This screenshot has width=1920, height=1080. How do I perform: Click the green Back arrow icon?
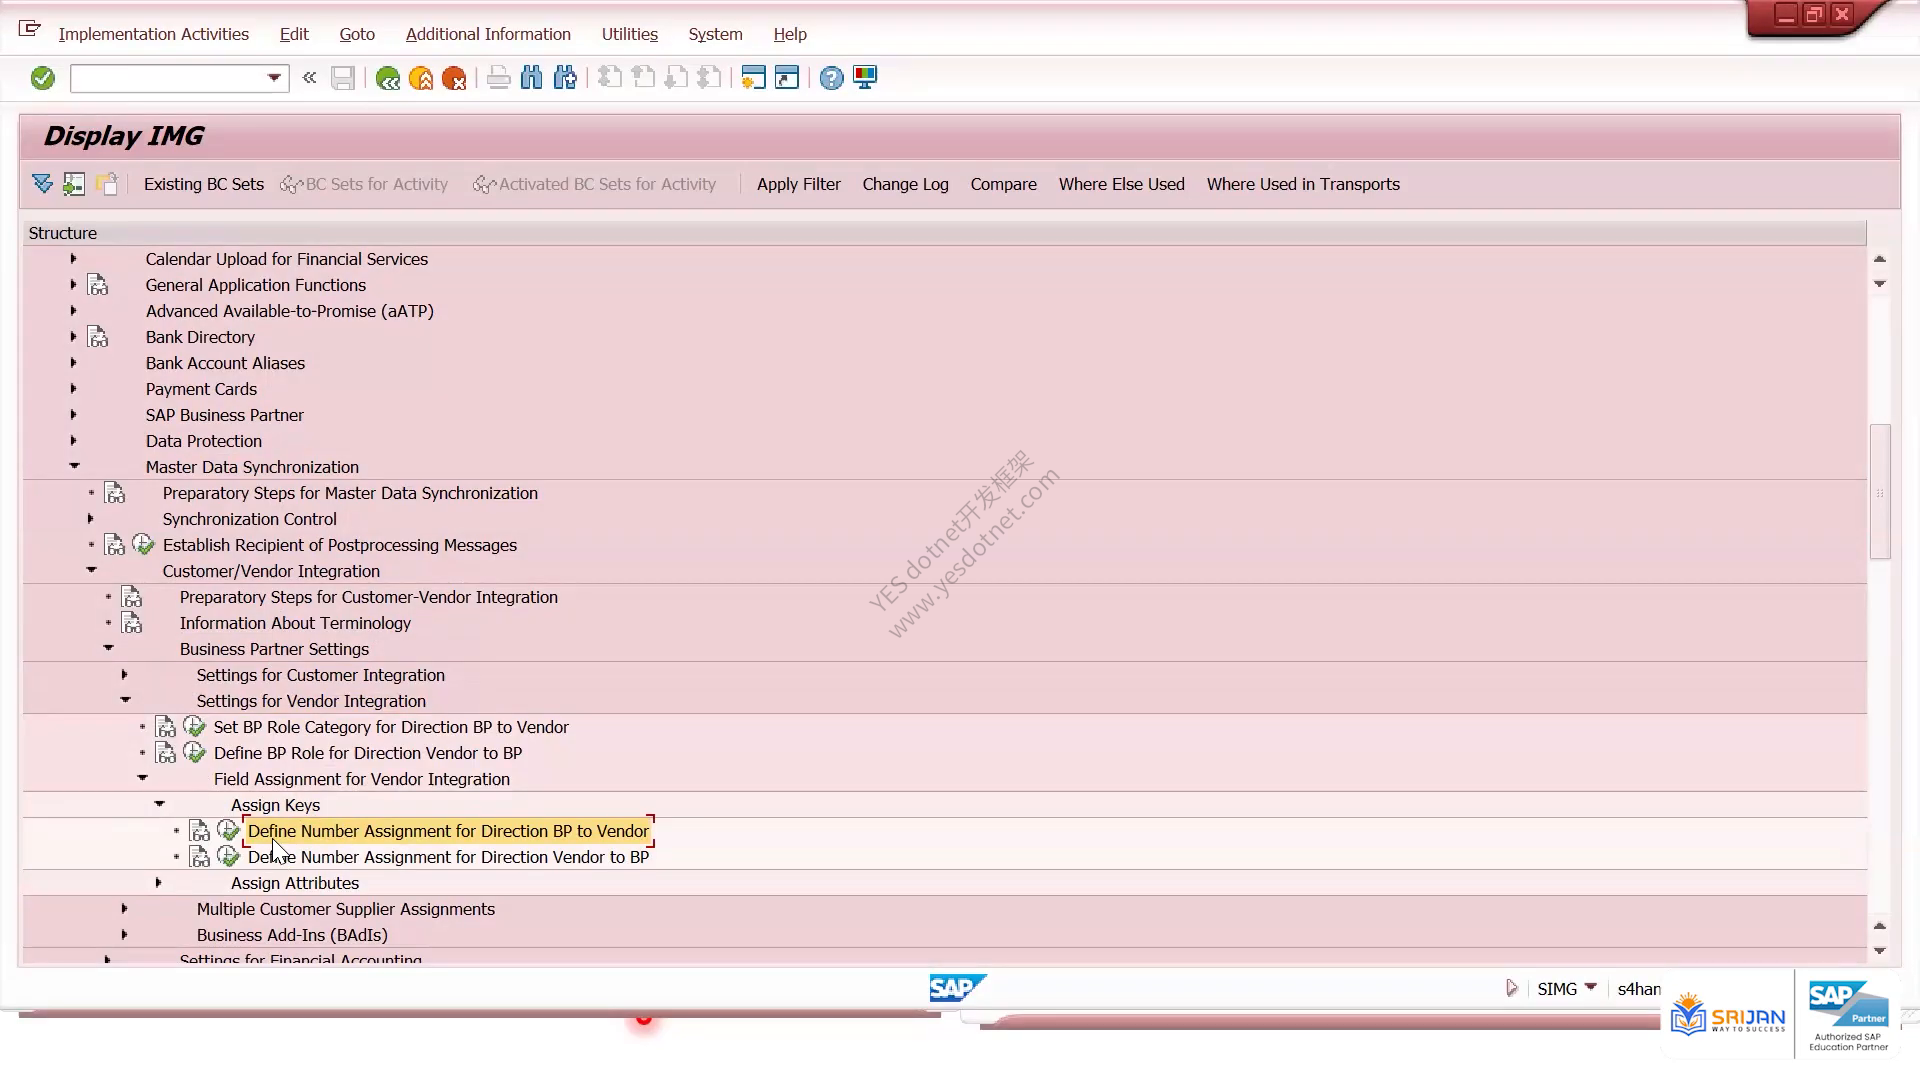(x=388, y=78)
